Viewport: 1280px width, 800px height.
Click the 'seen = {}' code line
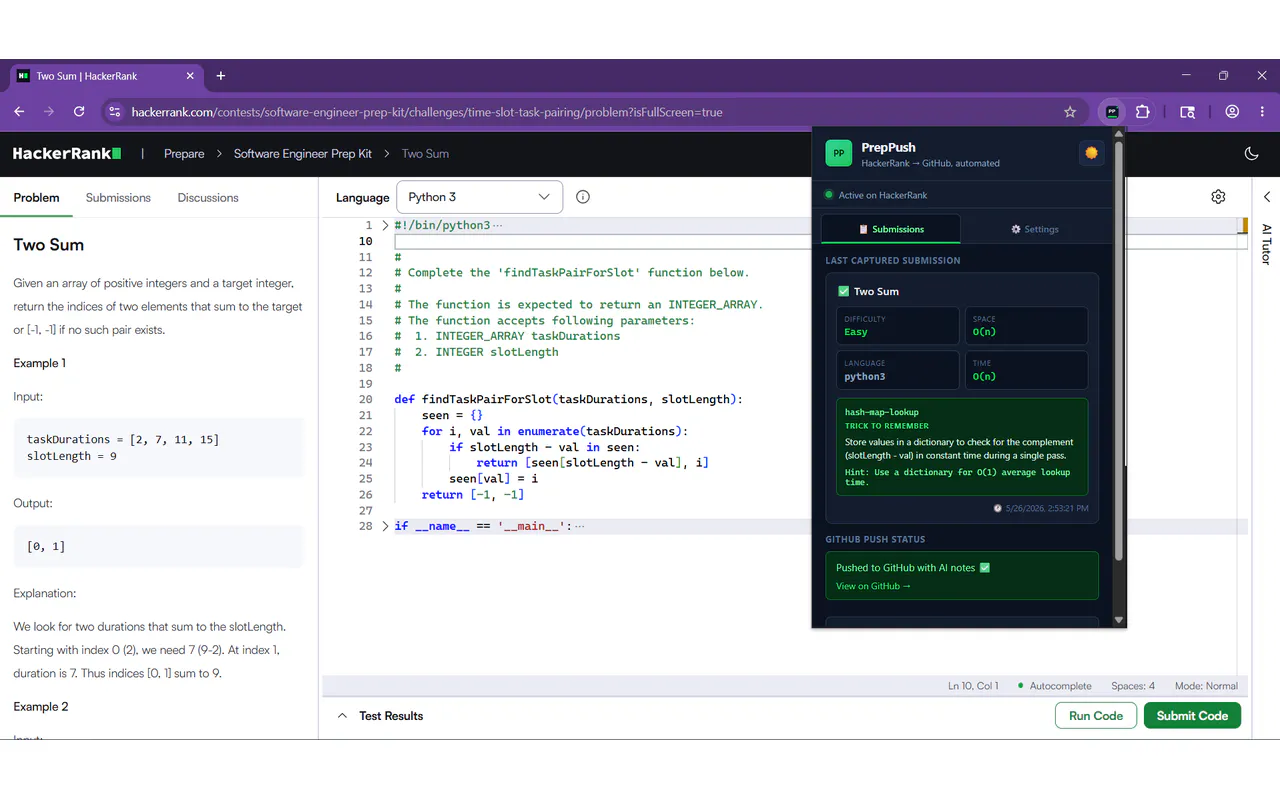[x=453, y=415]
